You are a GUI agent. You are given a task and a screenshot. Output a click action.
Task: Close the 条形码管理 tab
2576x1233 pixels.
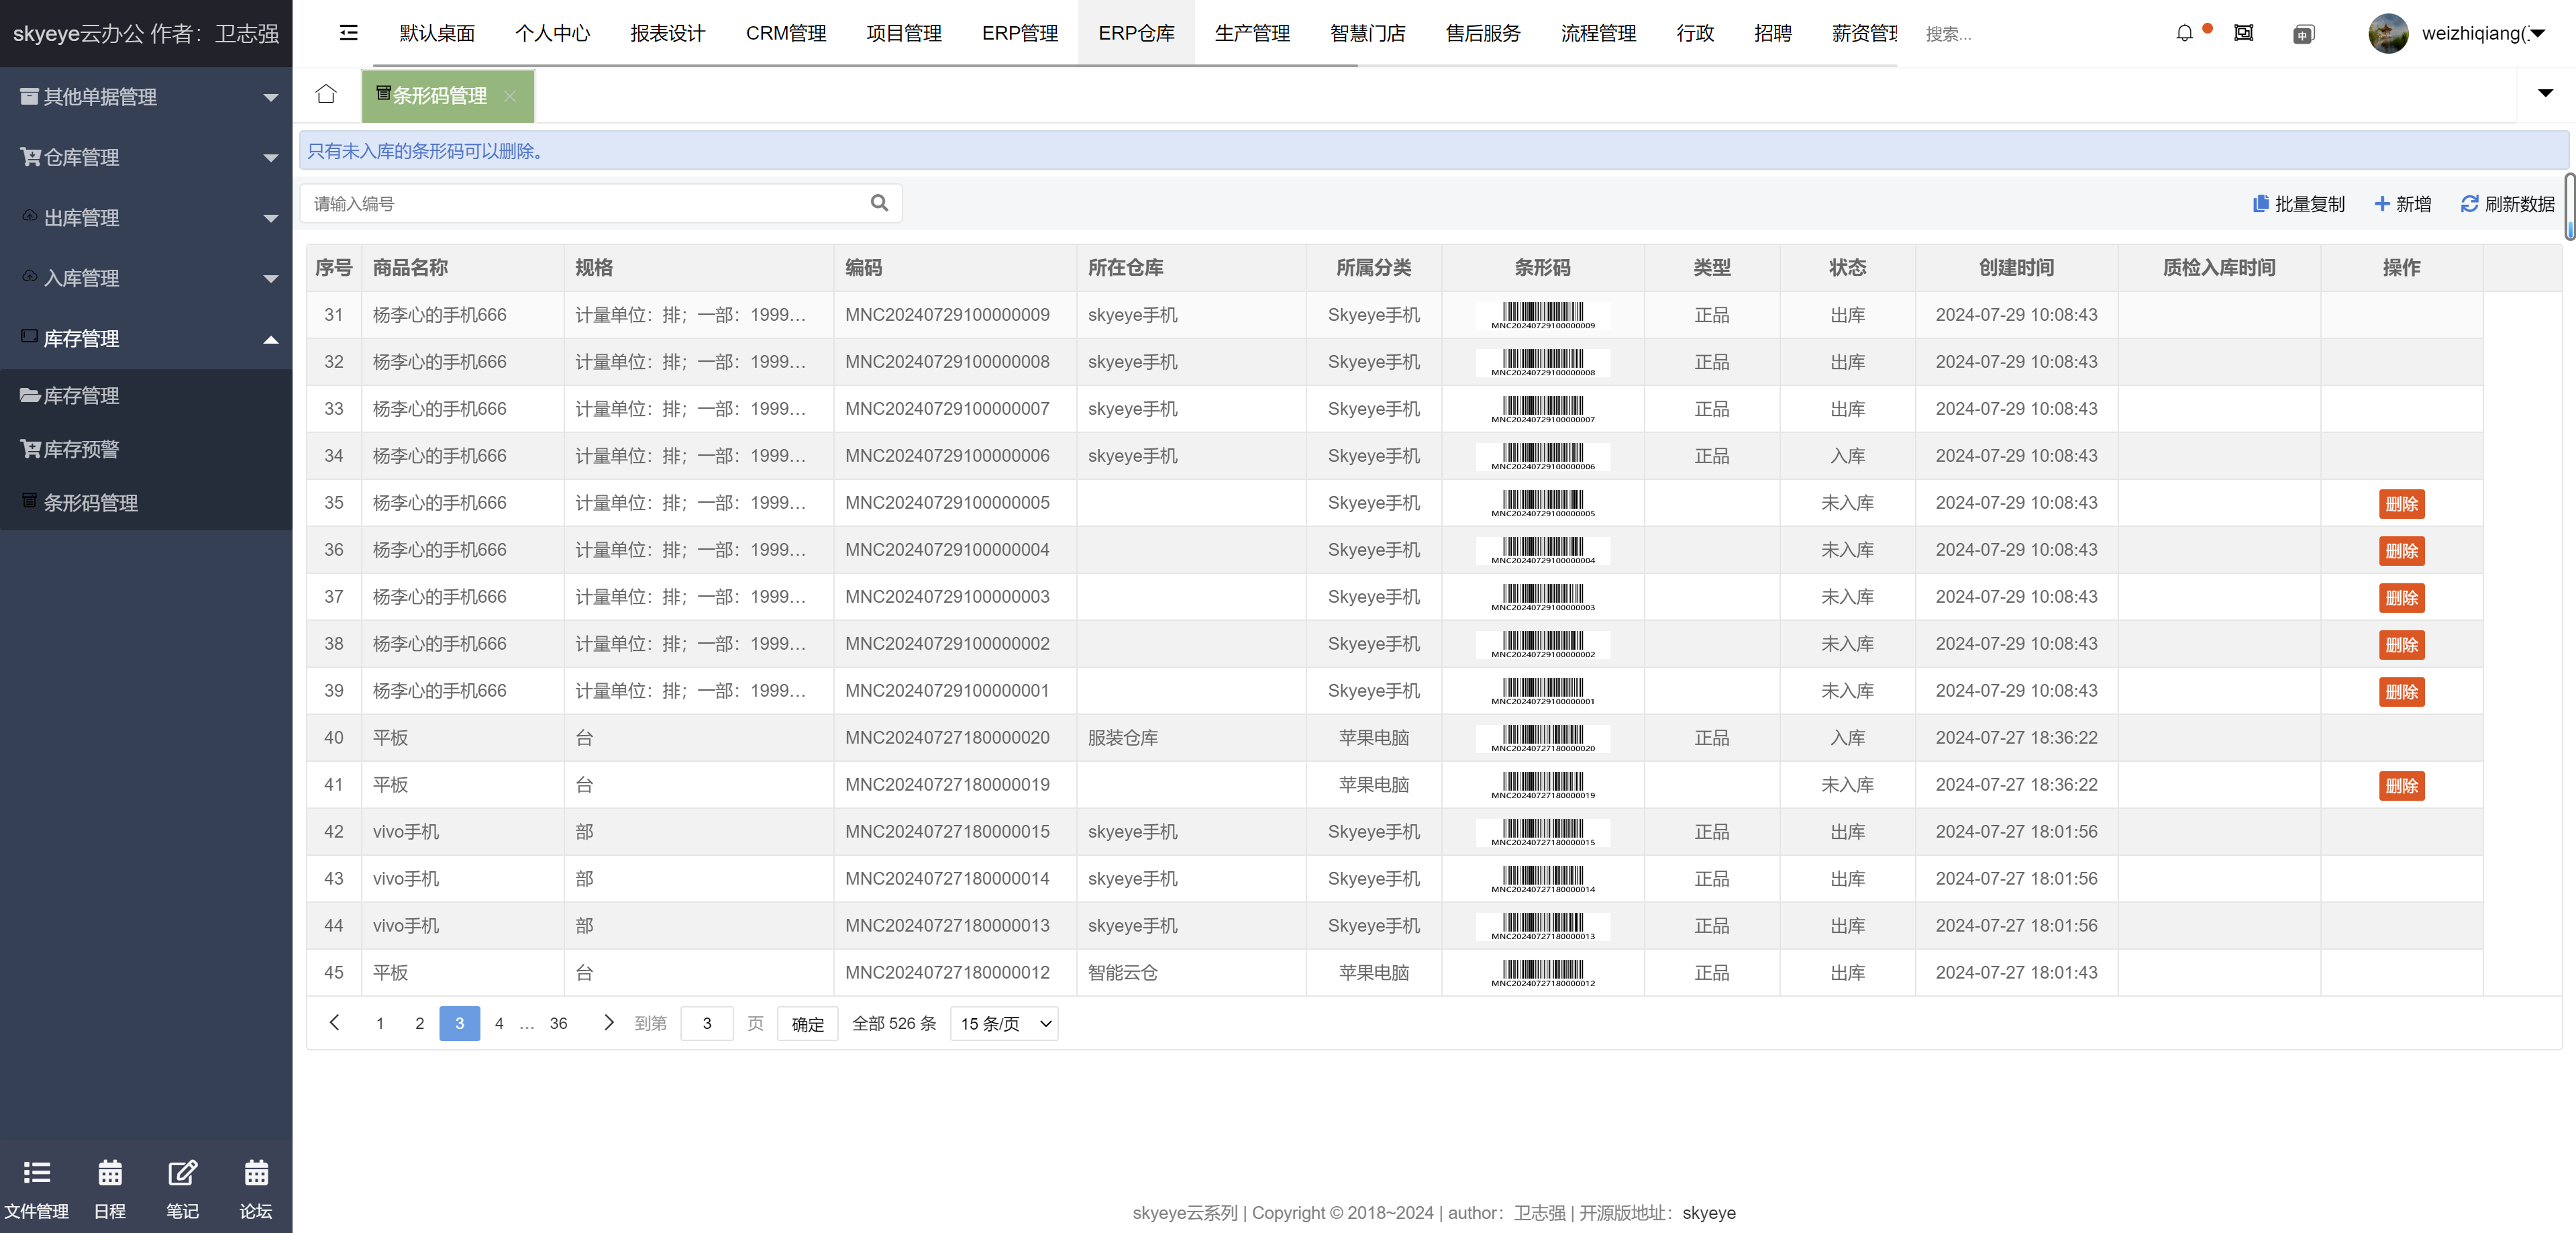tap(510, 96)
